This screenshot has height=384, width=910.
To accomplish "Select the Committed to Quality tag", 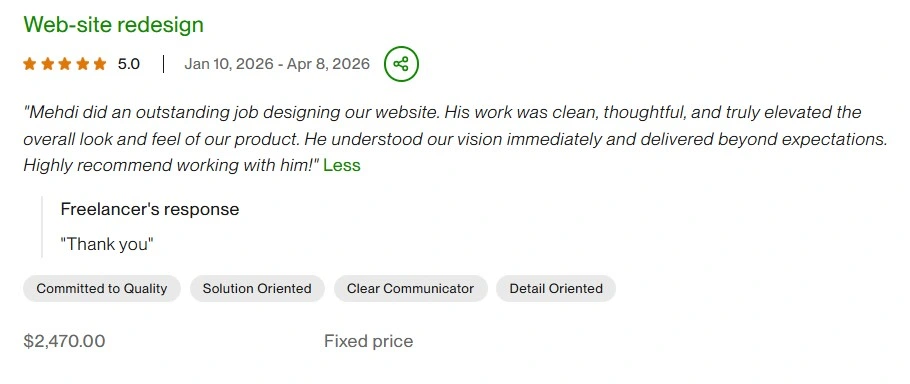I will [x=102, y=288].
